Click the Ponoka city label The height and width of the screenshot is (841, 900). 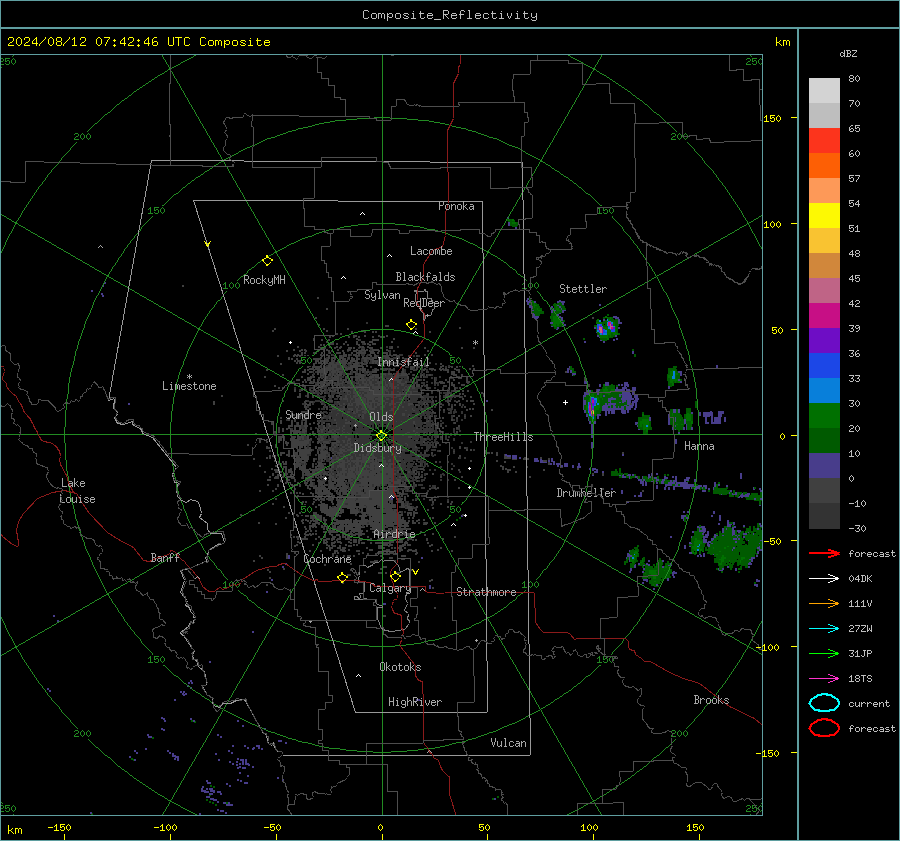coord(456,206)
